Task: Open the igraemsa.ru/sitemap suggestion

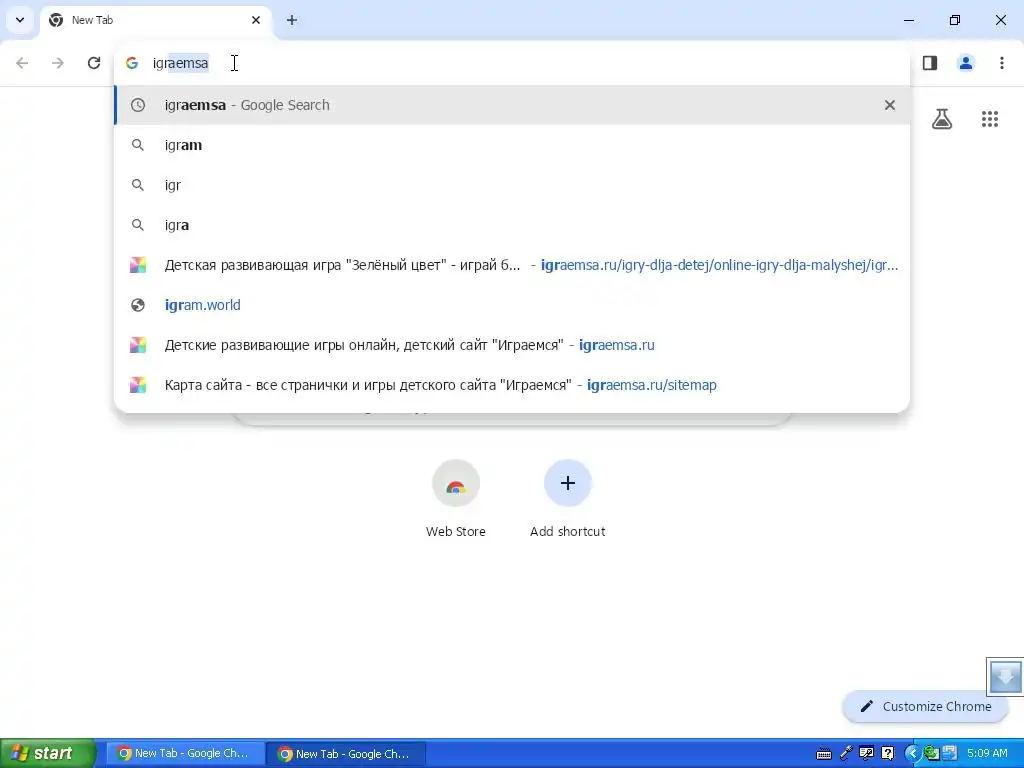Action: (512, 385)
